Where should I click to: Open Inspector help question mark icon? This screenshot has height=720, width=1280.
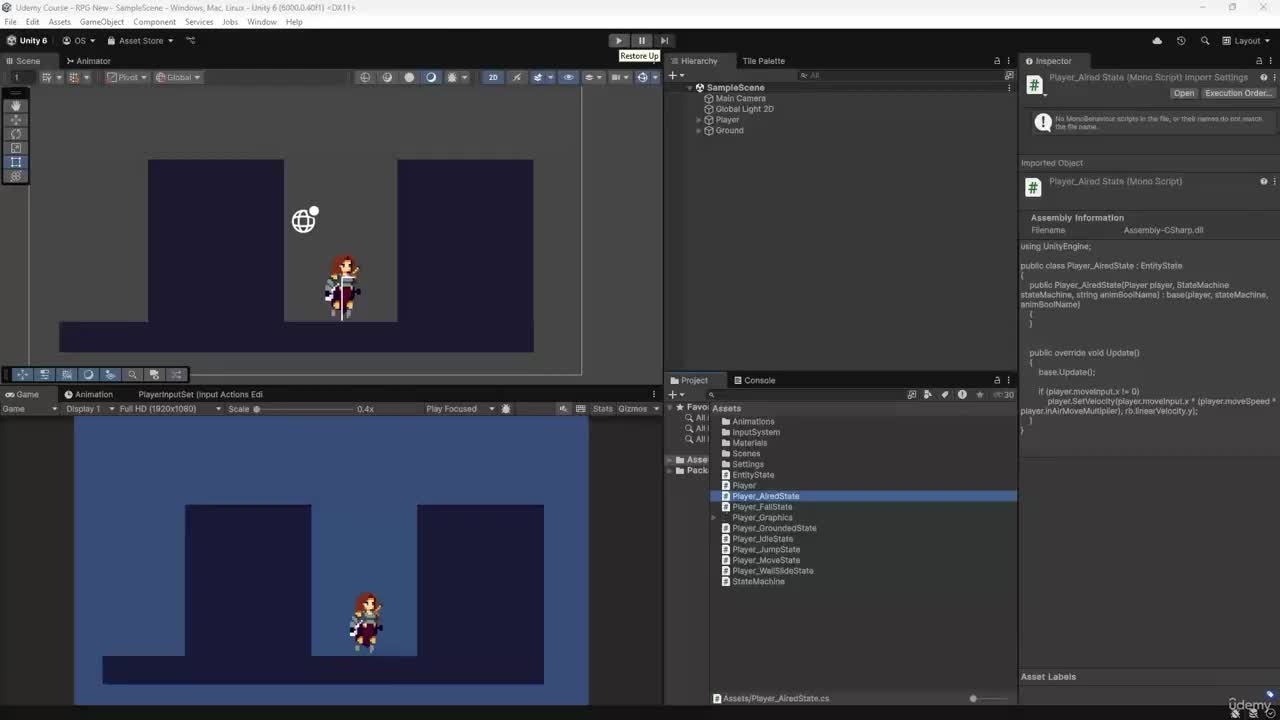tap(1264, 77)
